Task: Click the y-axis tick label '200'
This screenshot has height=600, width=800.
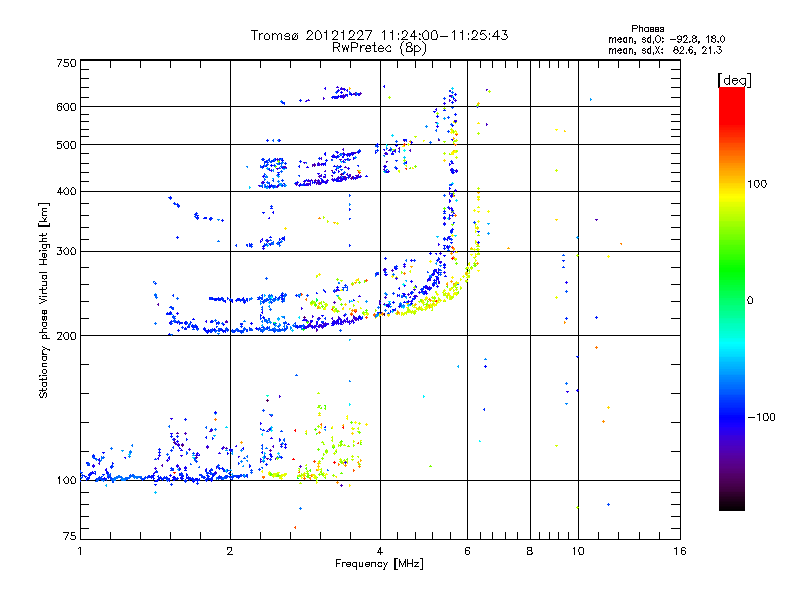Action: [66, 336]
